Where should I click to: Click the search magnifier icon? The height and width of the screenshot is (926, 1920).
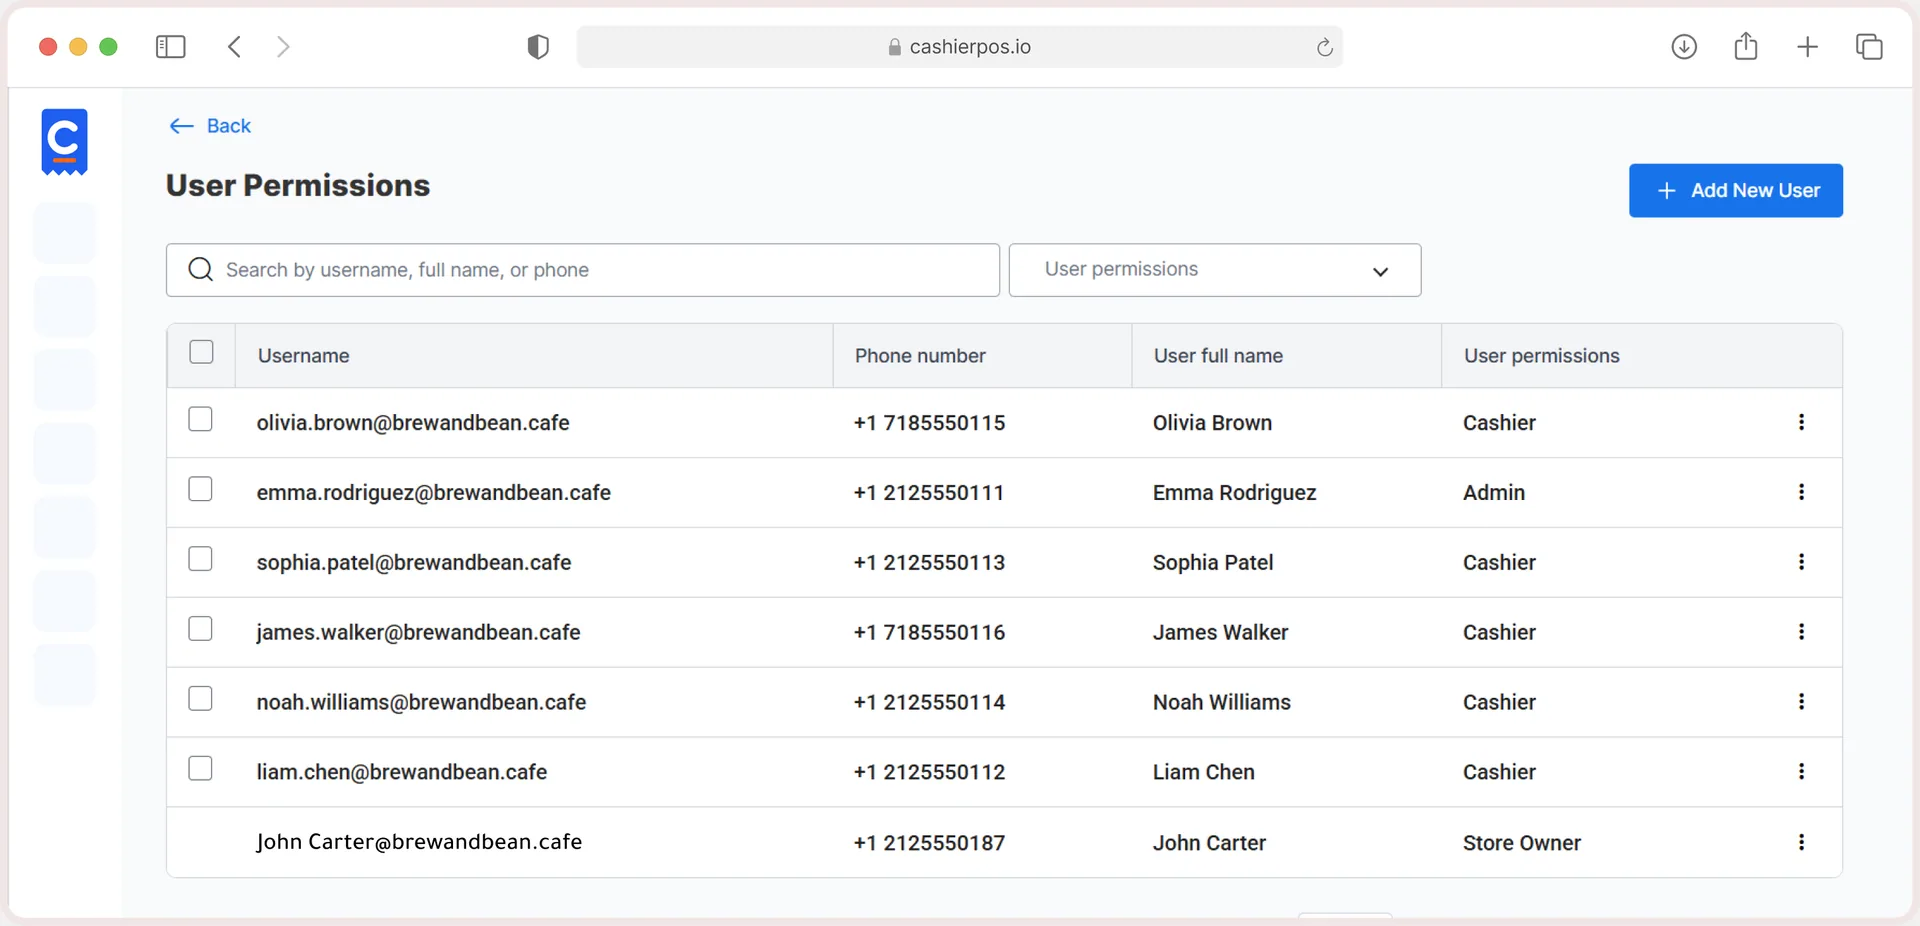[x=201, y=270]
